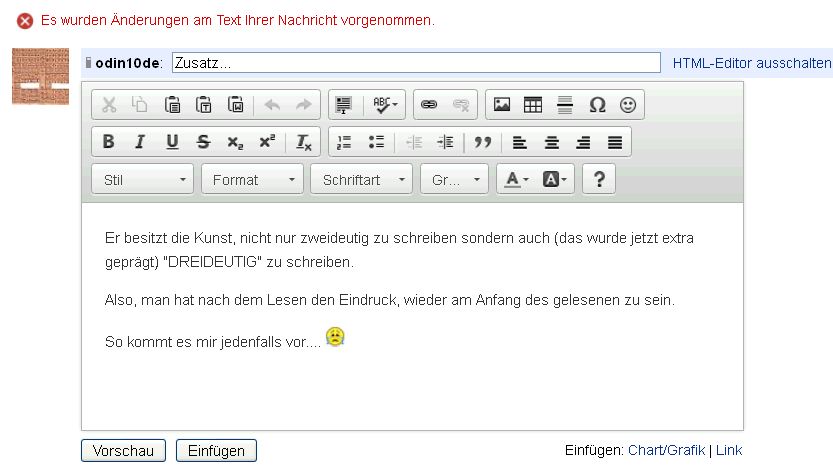Click the subject field containing 'Zusatz...'
The width and height of the screenshot is (833, 476).
click(x=416, y=63)
